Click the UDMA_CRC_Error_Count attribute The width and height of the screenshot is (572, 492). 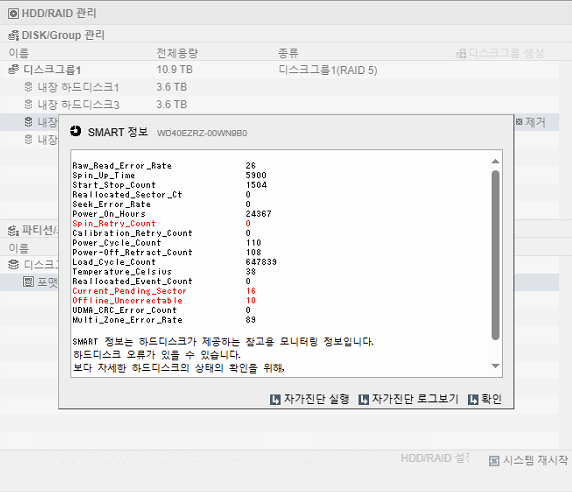coord(124,310)
